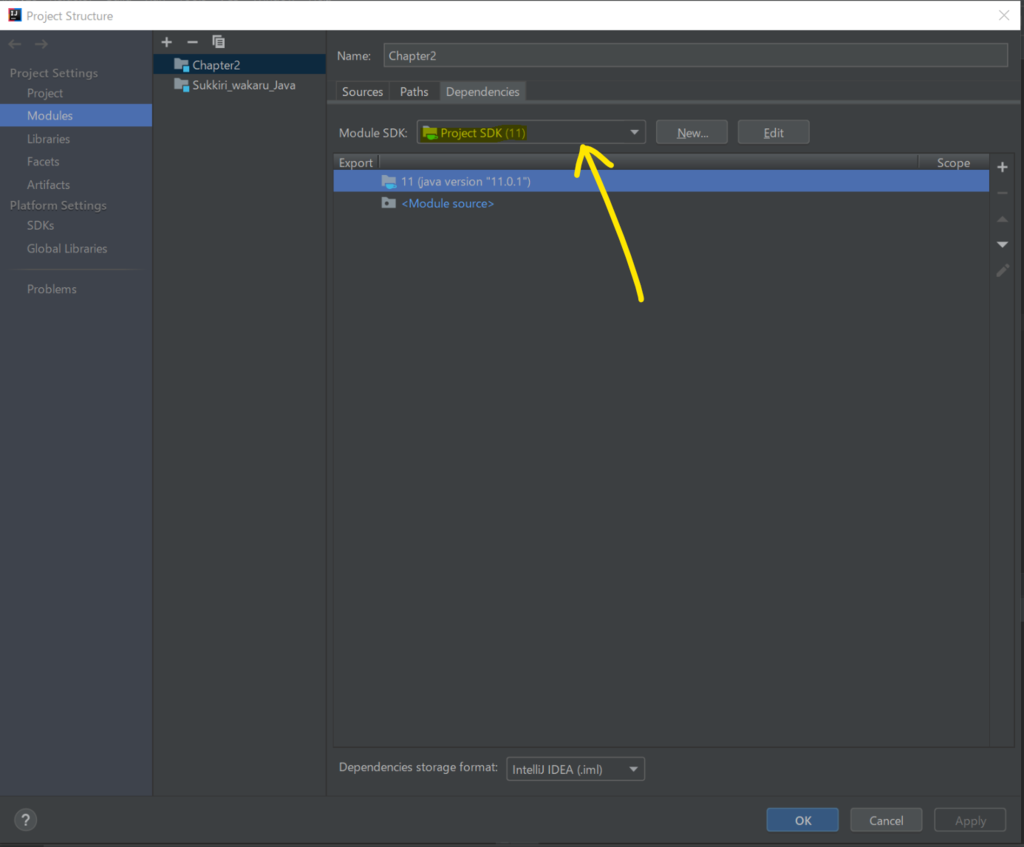This screenshot has height=847, width=1024.
Task: Click the JDK 11 folder icon in list
Action: point(389,182)
